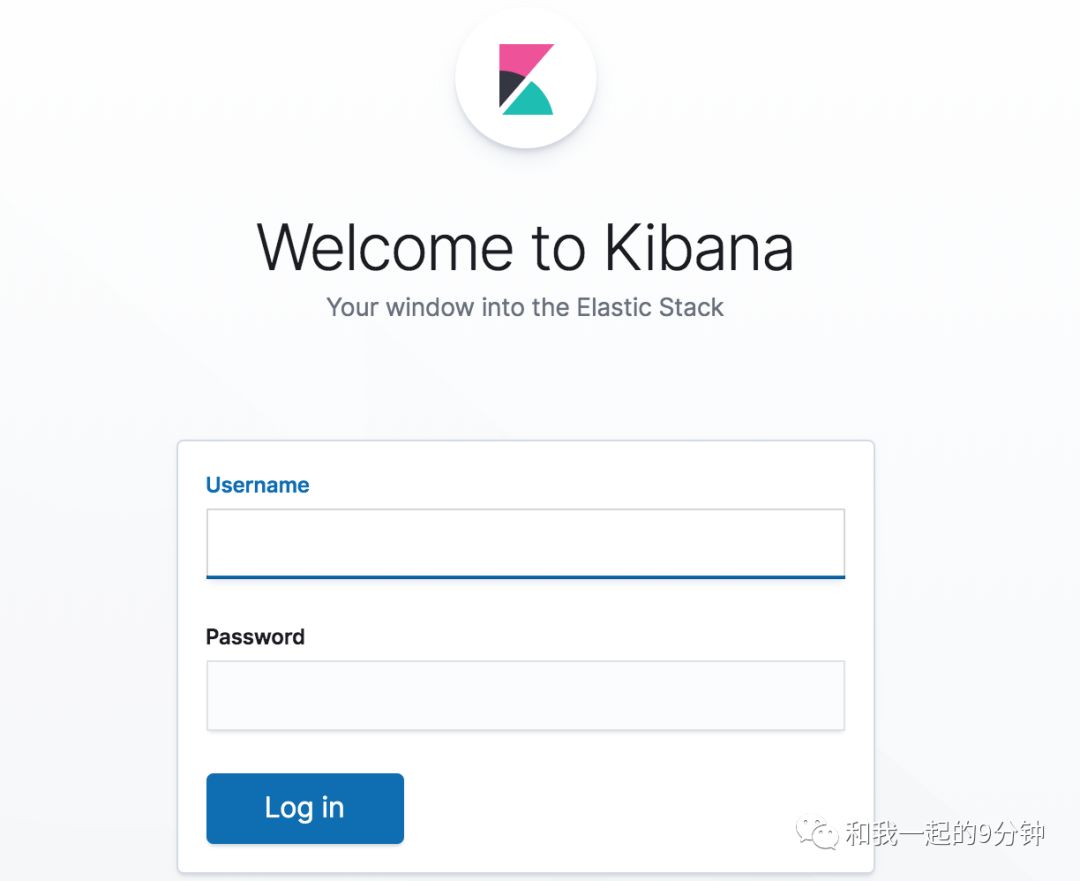Image resolution: width=1080 pixels, height=881 pixels.
Task: Click the Username field label
Action: [x=257, y=485]
